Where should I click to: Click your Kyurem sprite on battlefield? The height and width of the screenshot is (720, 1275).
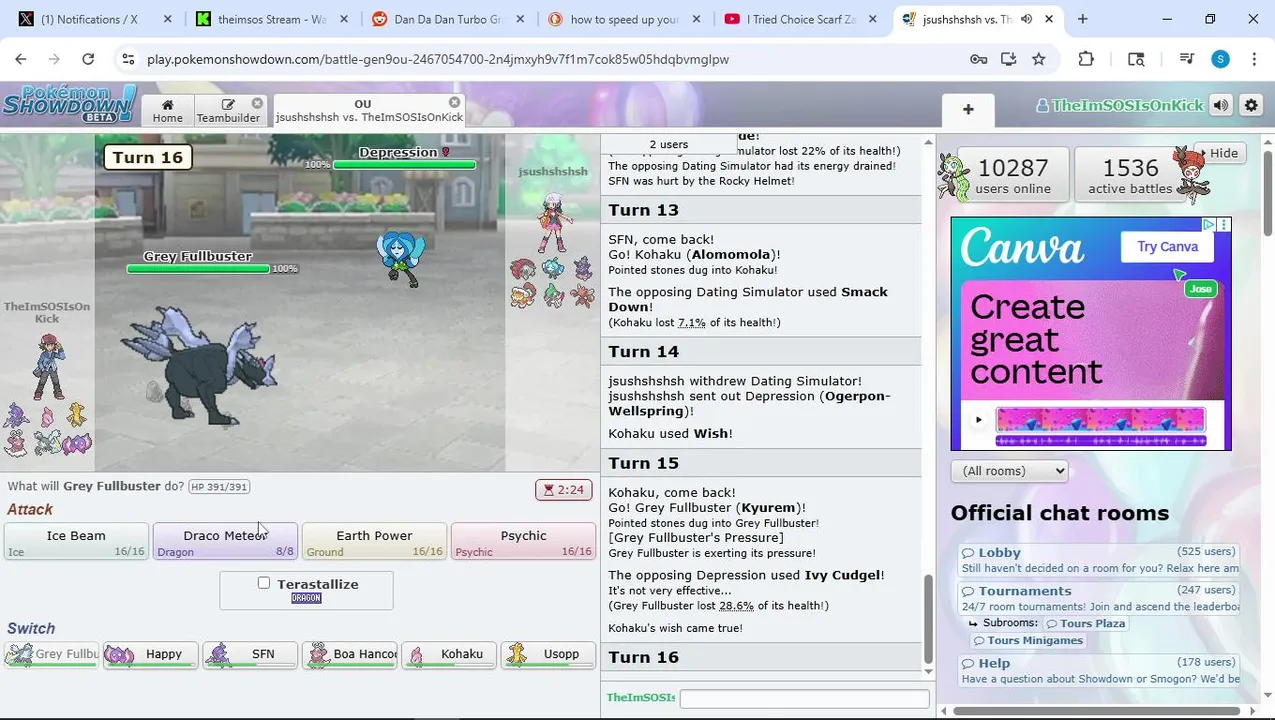(x=200, y=364)
